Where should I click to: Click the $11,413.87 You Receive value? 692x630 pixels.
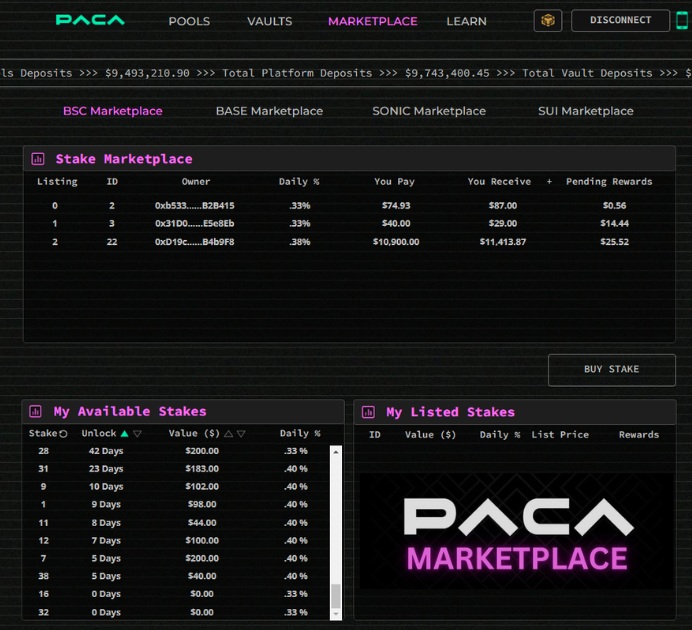[x=503, y=242]
